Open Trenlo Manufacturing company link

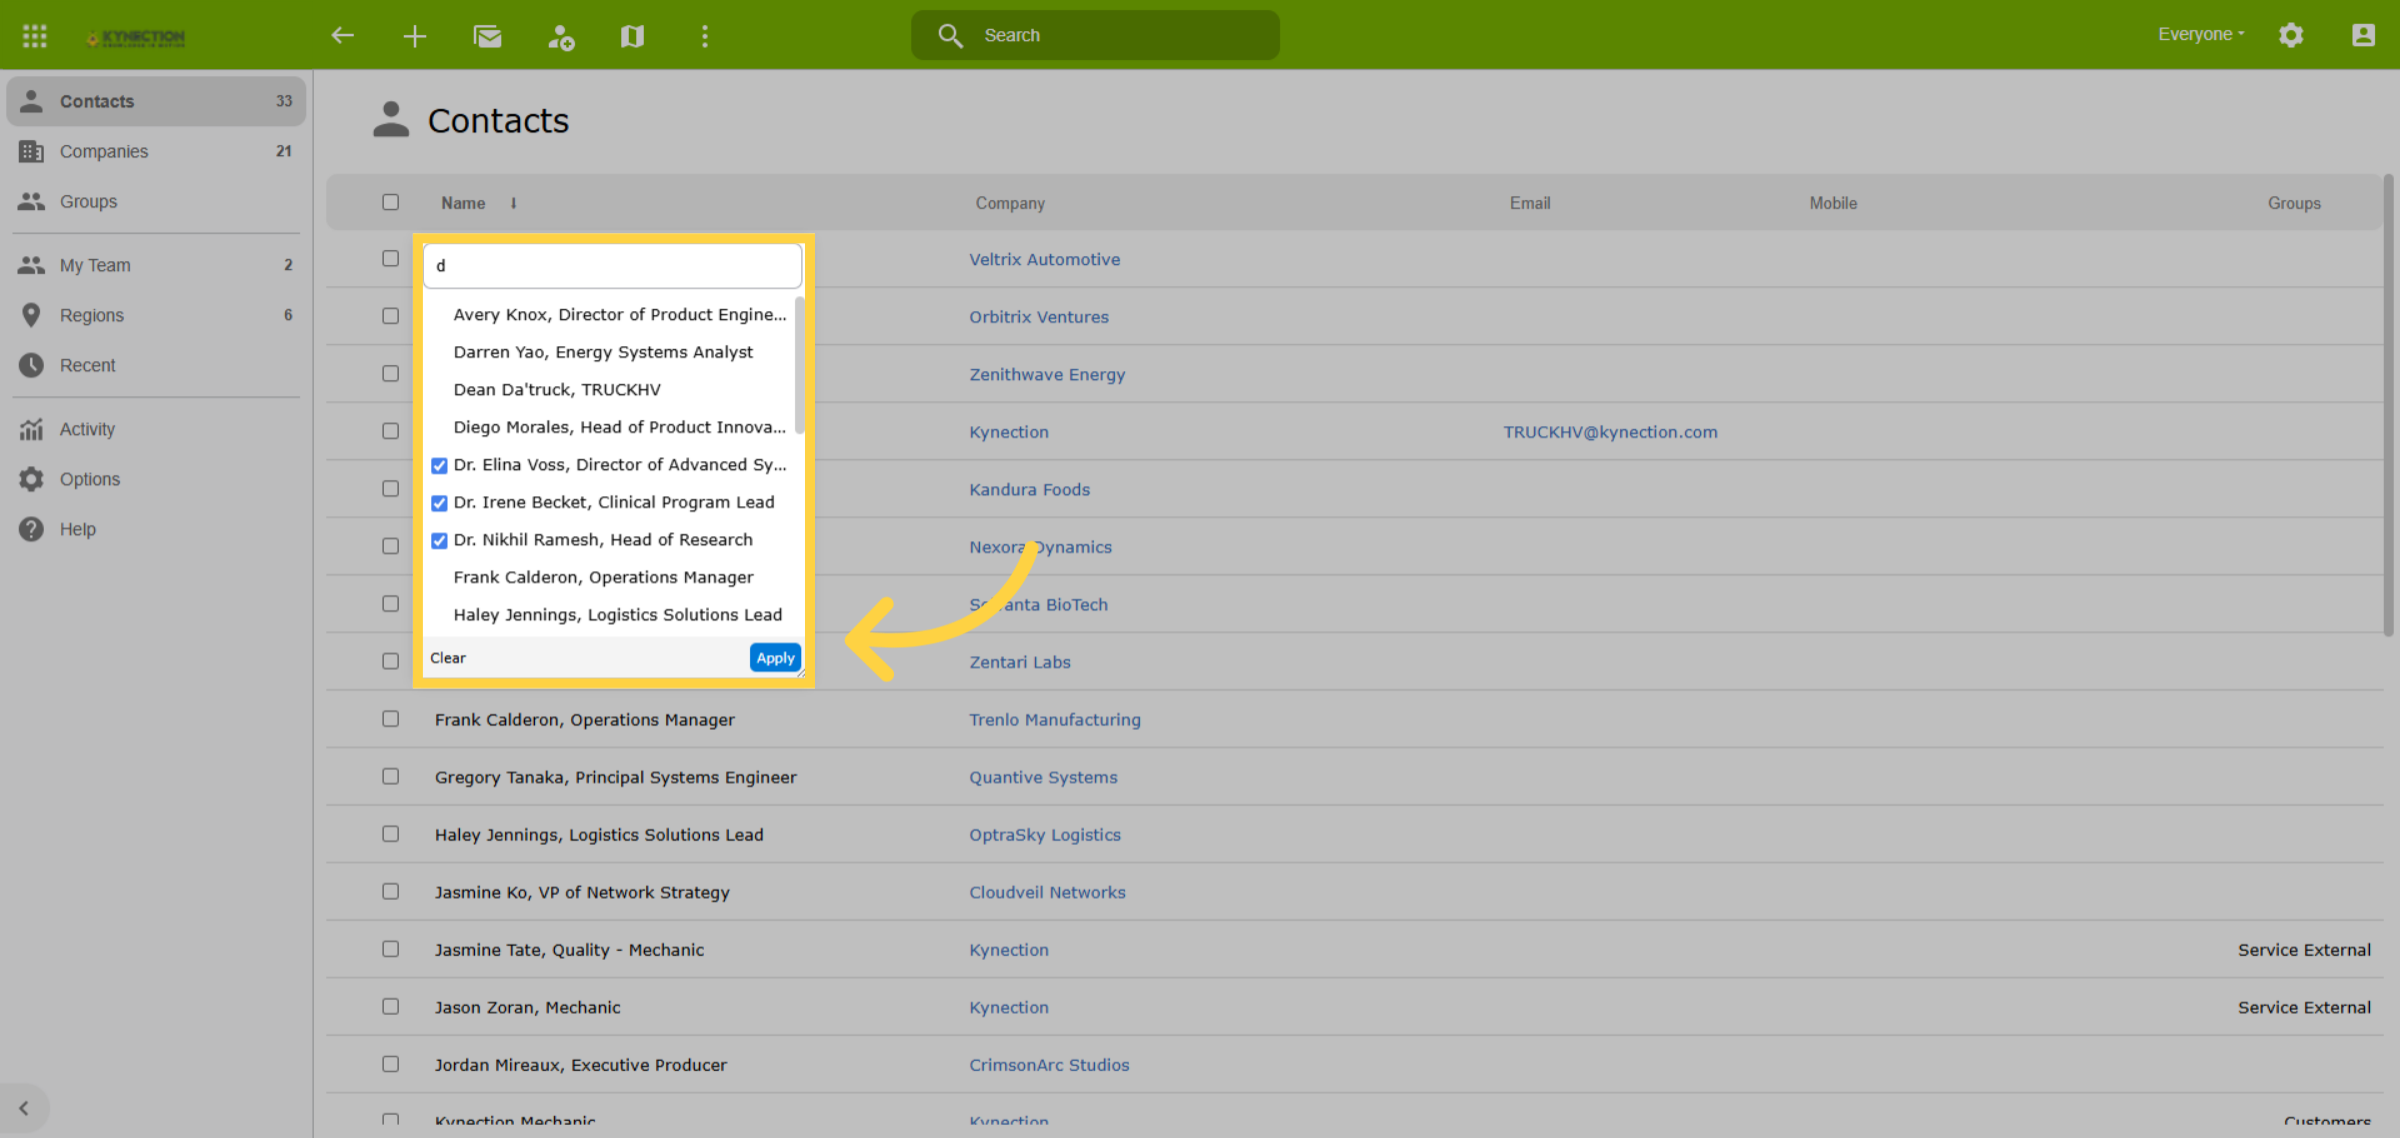pyautogui.click(x=1054, y=719)
